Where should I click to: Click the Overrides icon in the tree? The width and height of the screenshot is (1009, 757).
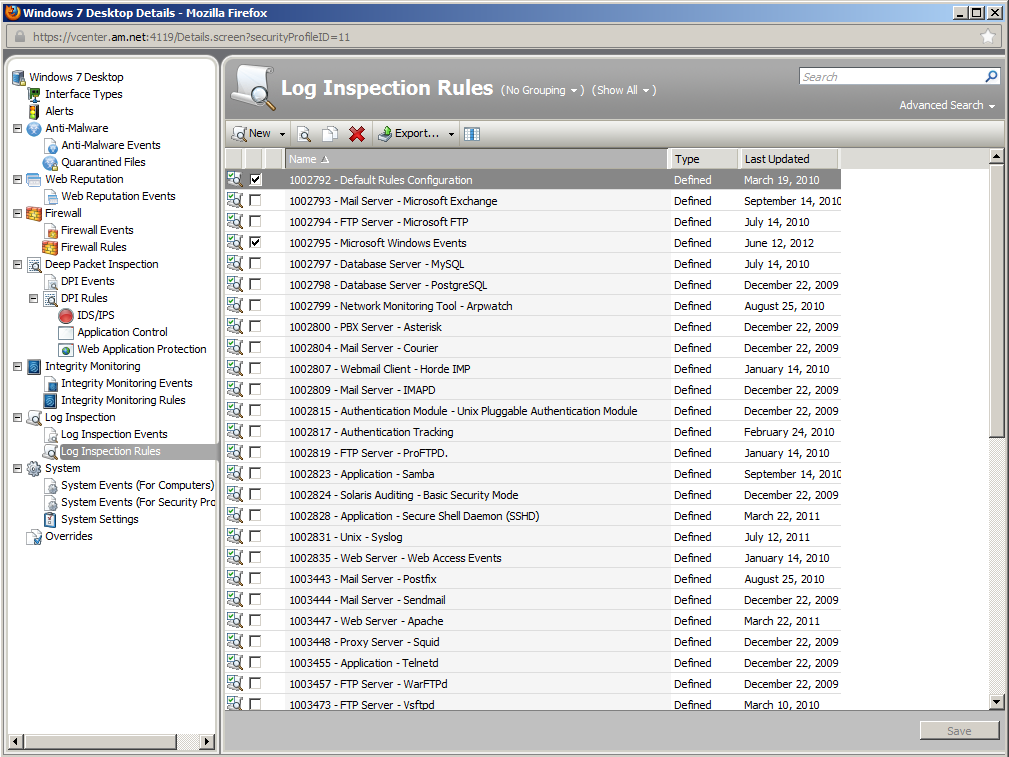point(34,537)
